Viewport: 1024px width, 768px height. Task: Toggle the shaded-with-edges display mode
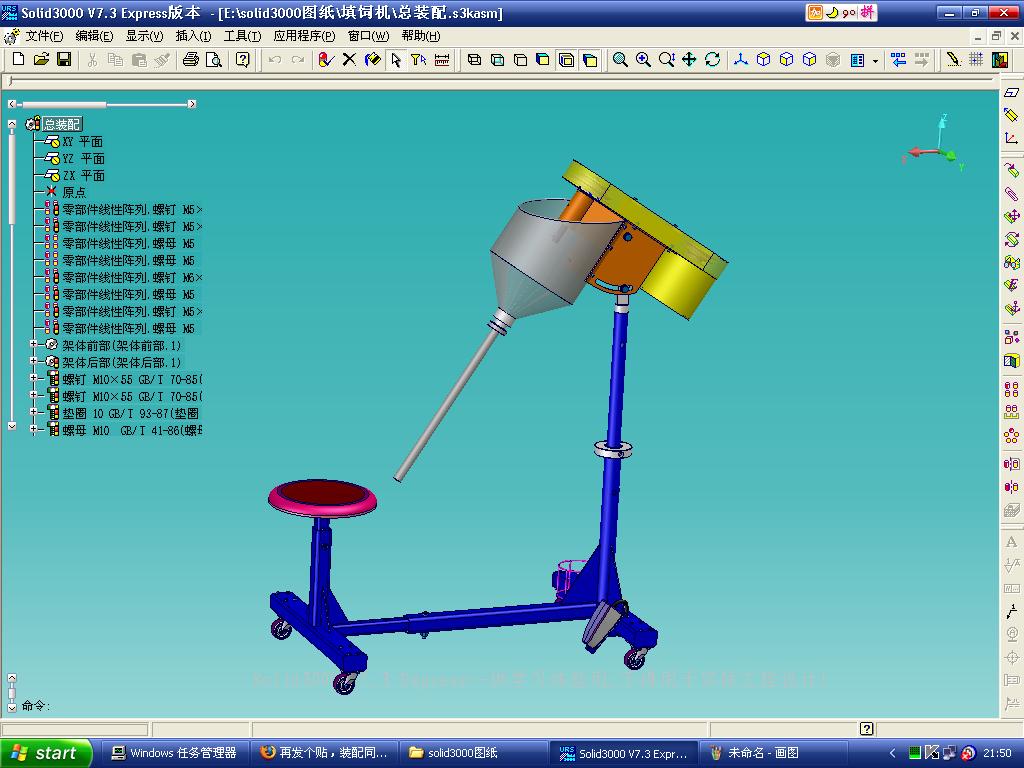coord(567,59)
